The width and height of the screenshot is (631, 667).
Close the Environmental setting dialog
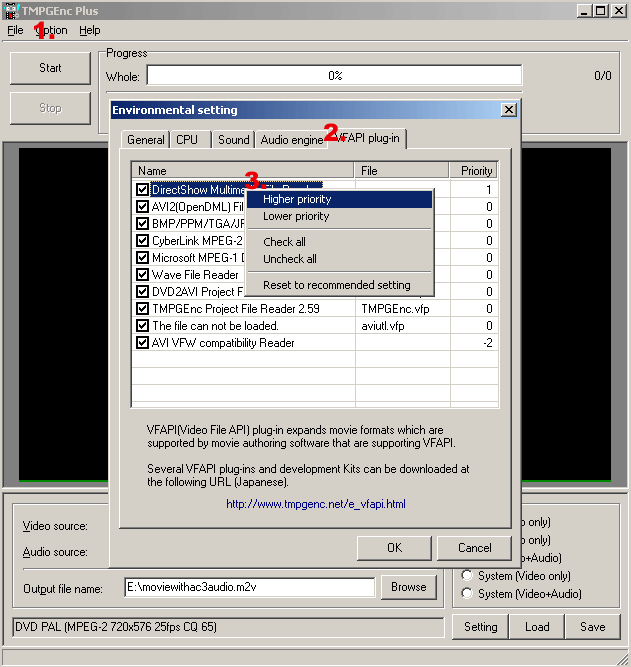[508, 110]
